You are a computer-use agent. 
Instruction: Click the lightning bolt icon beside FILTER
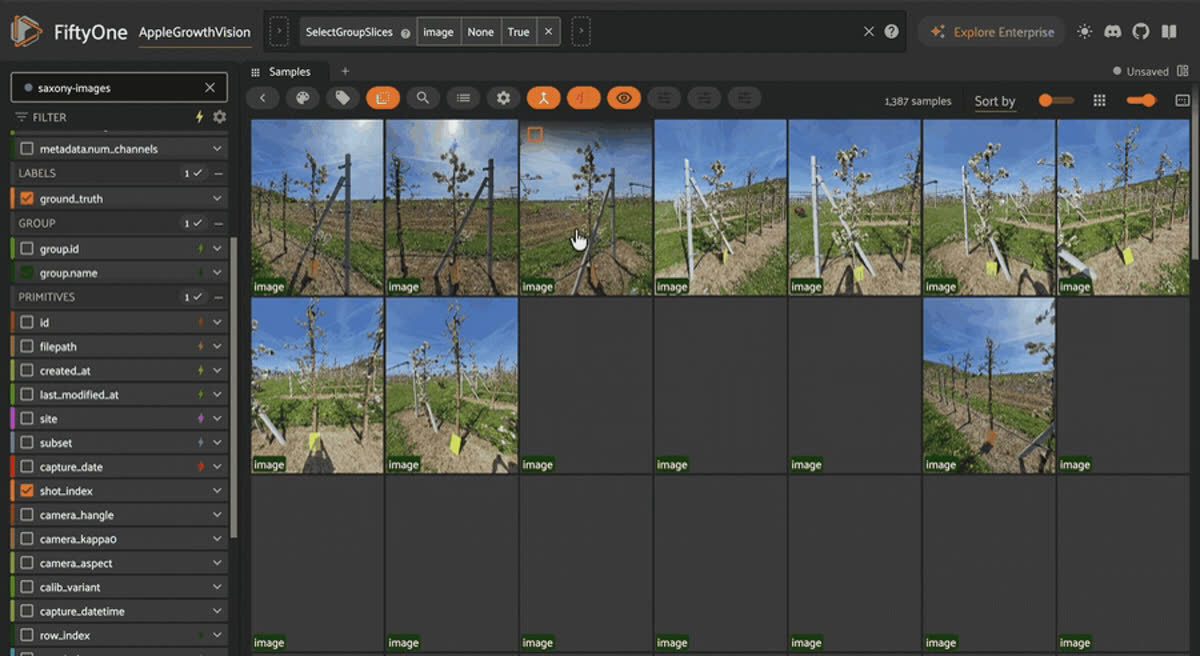click(x=199, y=117)
